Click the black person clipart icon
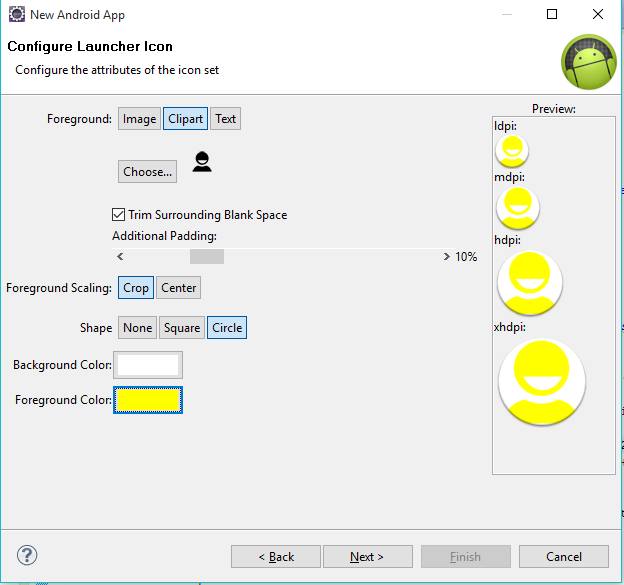Image resolution: width=624 pixels, height=585 pixels. pyautogui.click(x=202, y=162)
